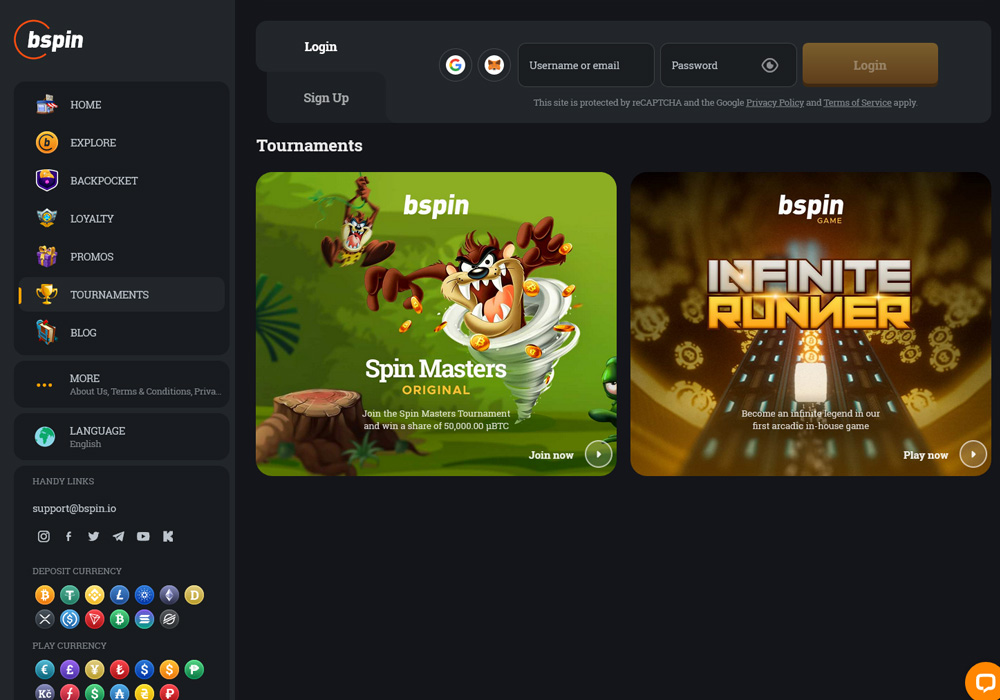Open the Terms of Service link
The width and height of the screenshot is (1000, 700).
point(857,103)
